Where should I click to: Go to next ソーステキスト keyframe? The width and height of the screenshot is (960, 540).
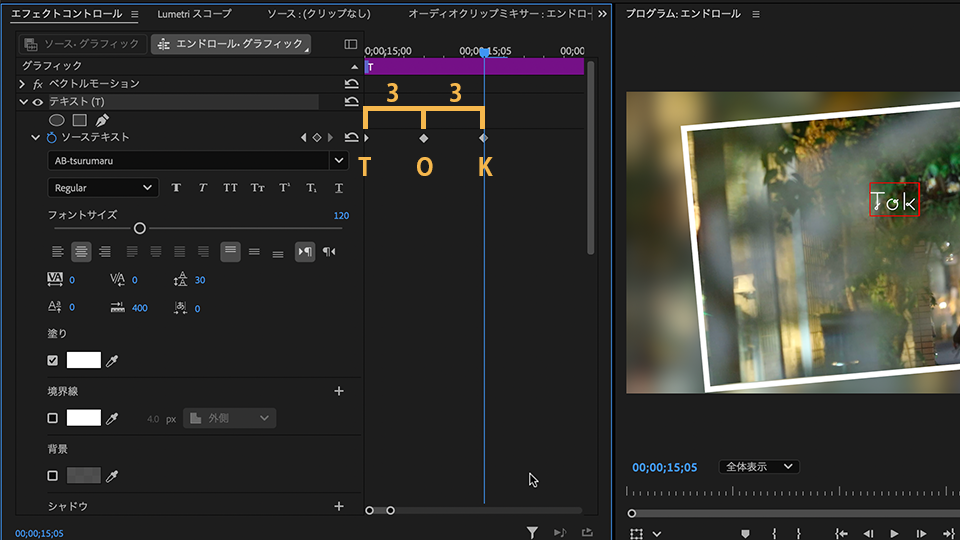330,138
